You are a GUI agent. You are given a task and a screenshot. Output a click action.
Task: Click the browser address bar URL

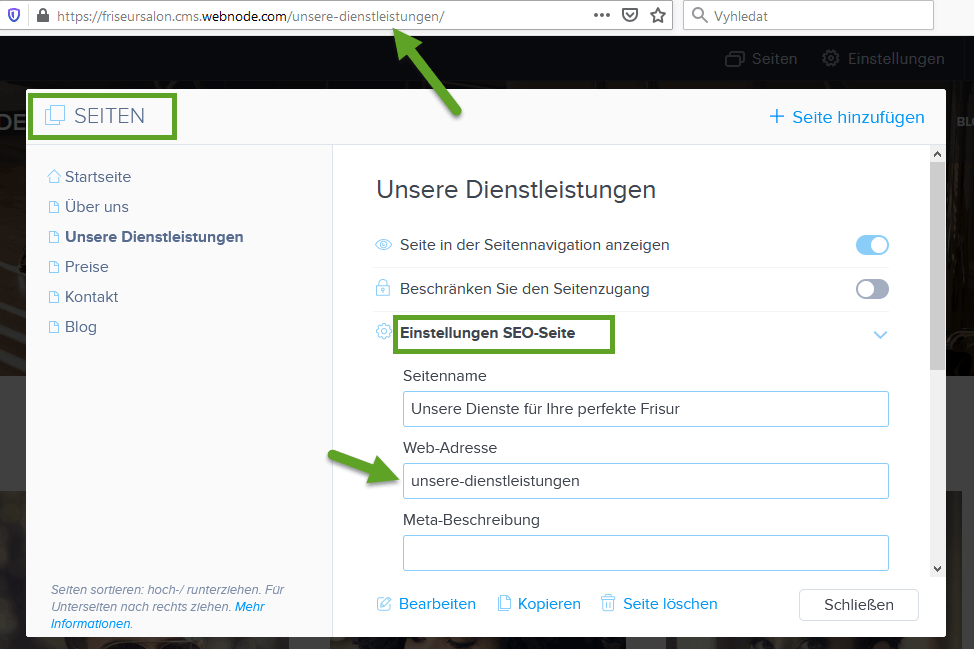(x=250, y=16)
